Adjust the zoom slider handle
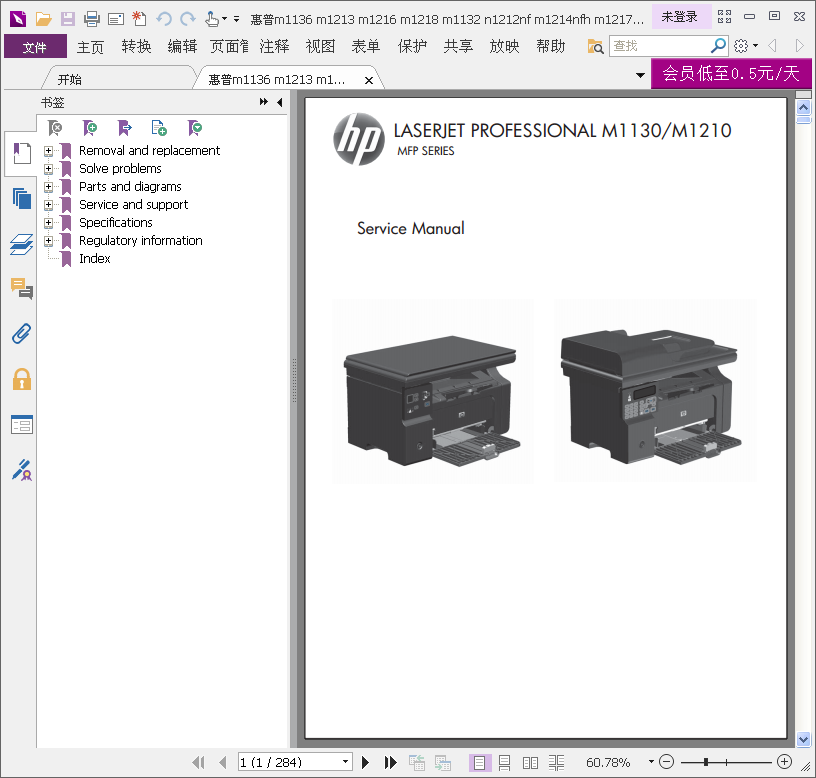 tap(706, 762)
